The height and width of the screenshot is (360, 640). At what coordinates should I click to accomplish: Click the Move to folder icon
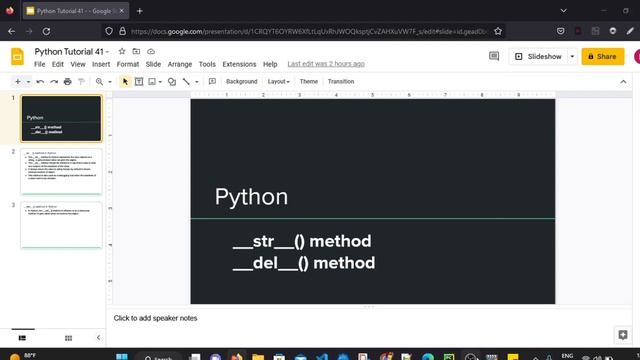[x=136, y=51]
